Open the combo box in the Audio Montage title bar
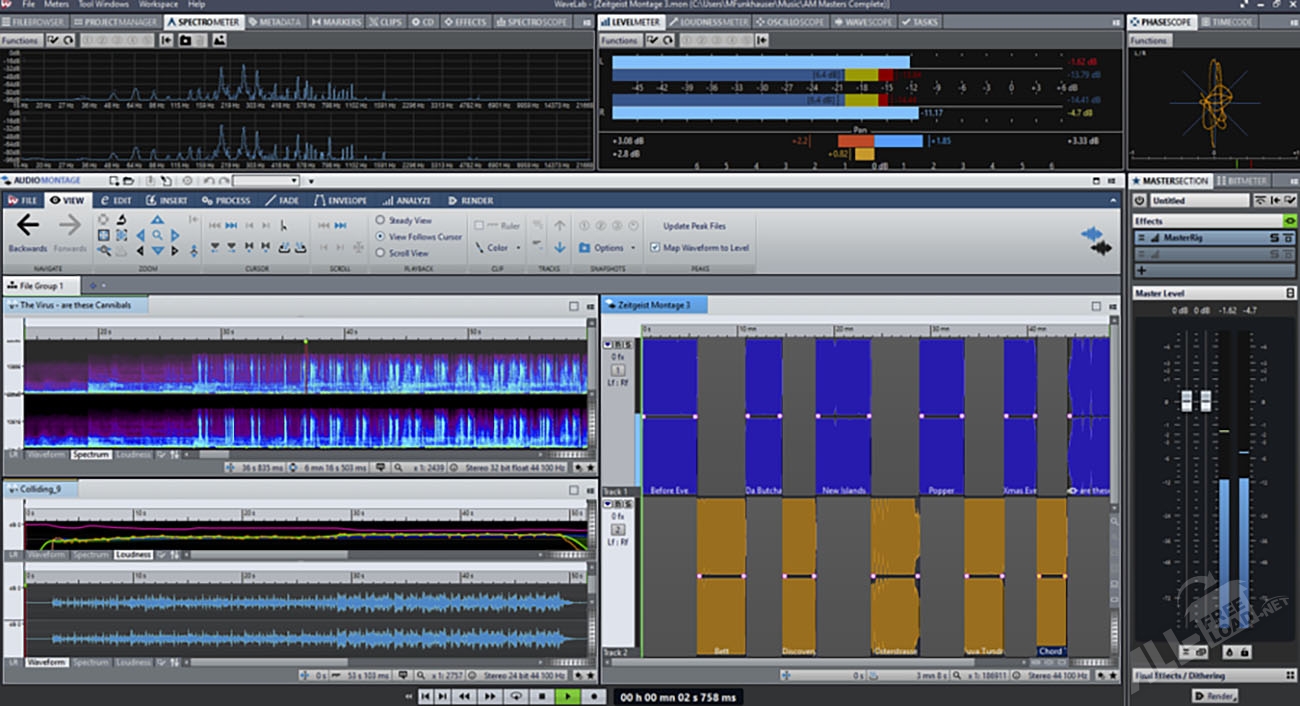 point(266,181)
